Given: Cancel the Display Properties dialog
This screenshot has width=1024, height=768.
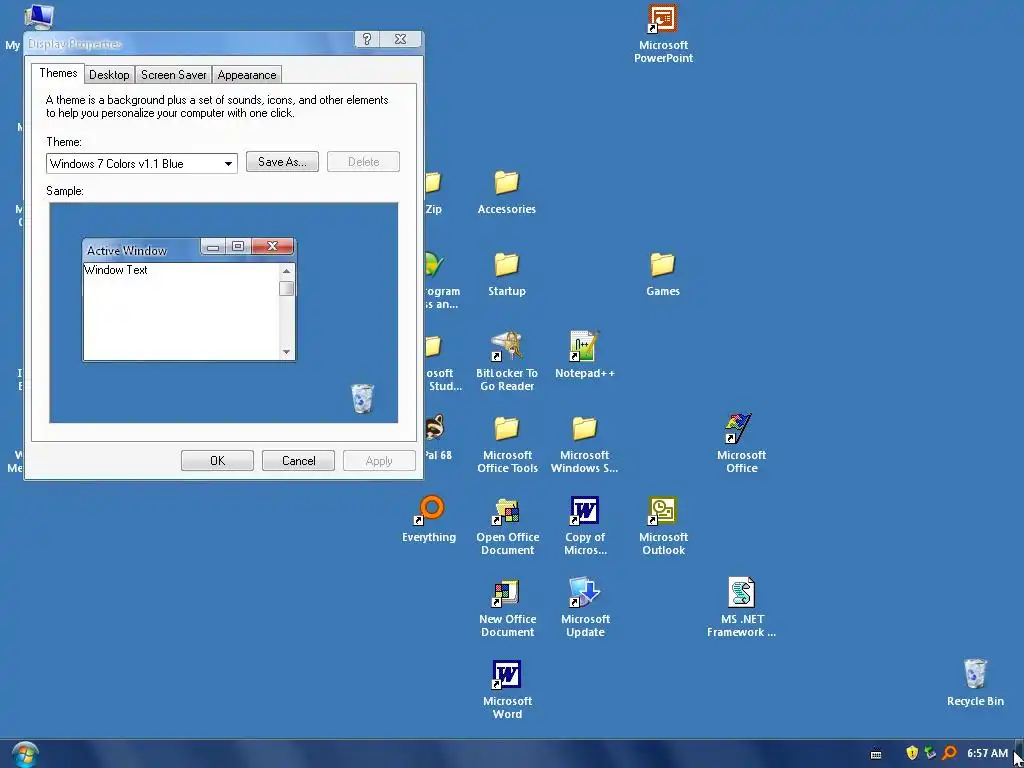Looking at the screenshot, I should tap(298, 460).
